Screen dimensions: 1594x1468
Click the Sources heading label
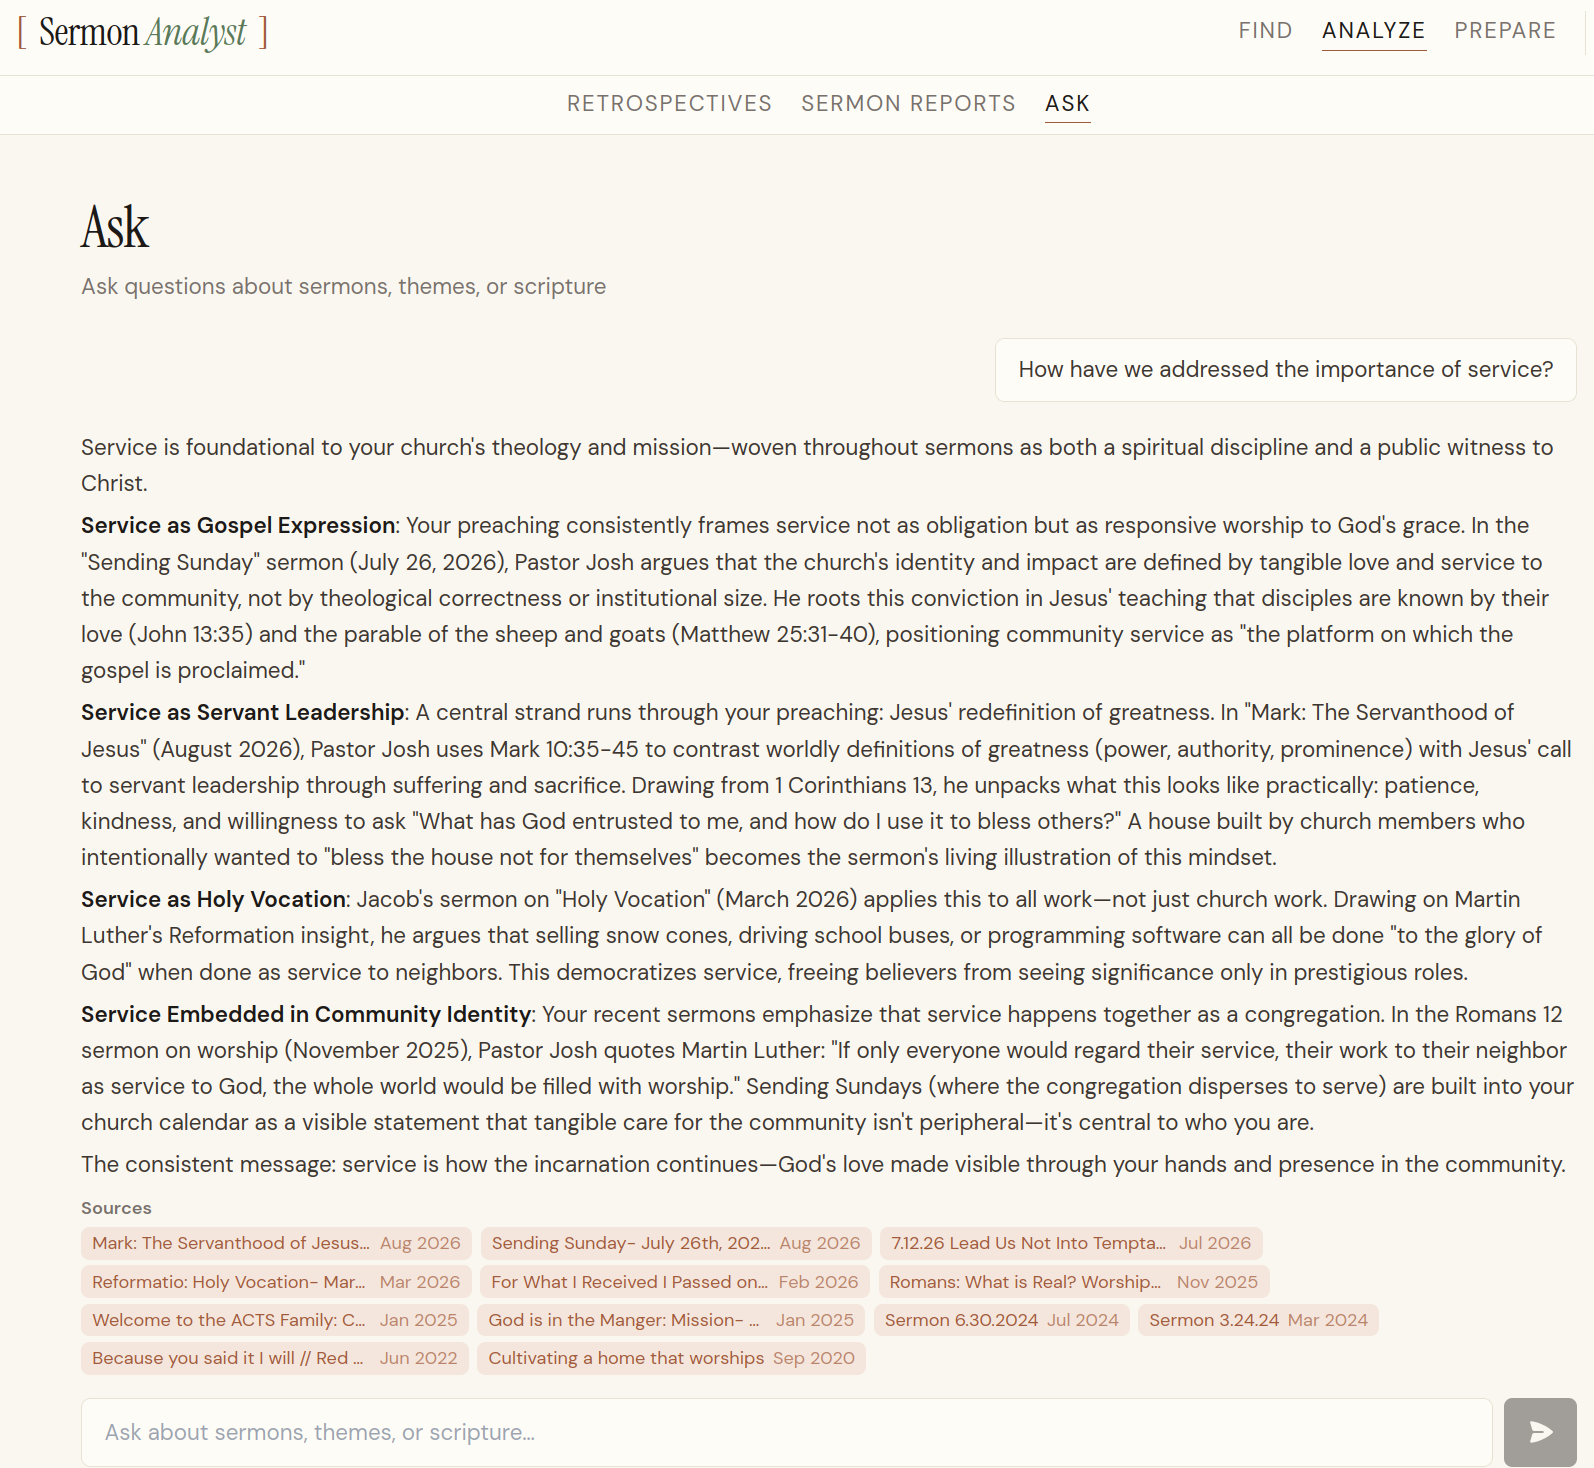click(x=116, y=1208)
